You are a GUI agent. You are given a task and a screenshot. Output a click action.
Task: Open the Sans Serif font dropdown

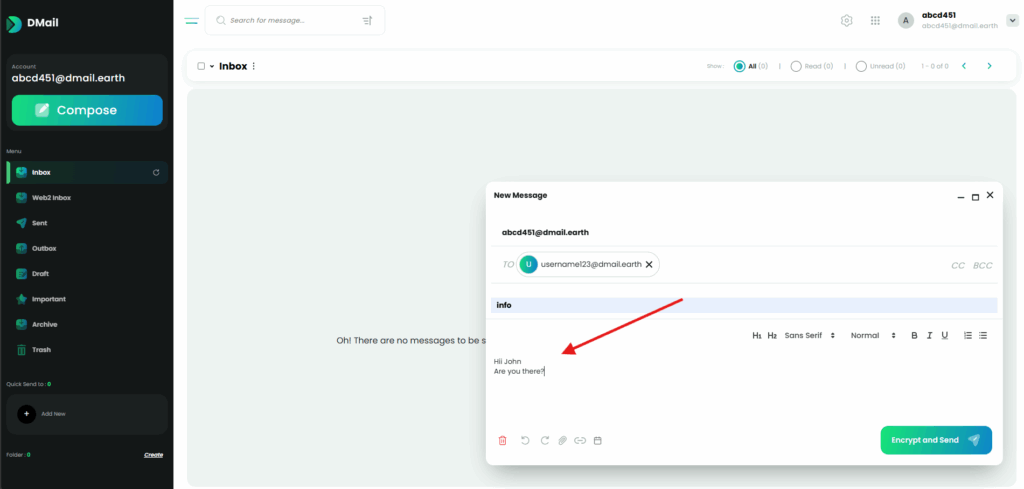810,335
